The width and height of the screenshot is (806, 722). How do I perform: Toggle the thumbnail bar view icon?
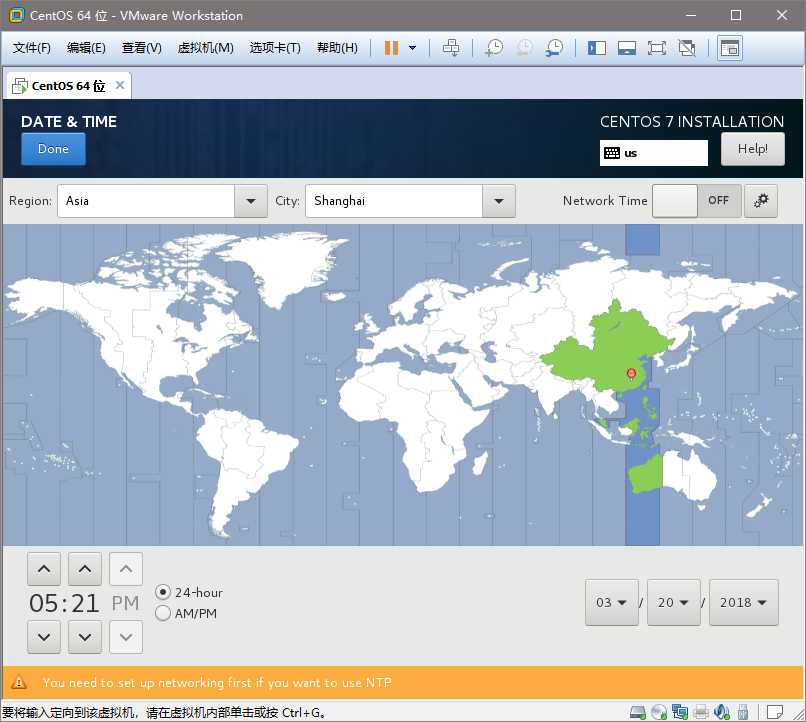(627, 48)
